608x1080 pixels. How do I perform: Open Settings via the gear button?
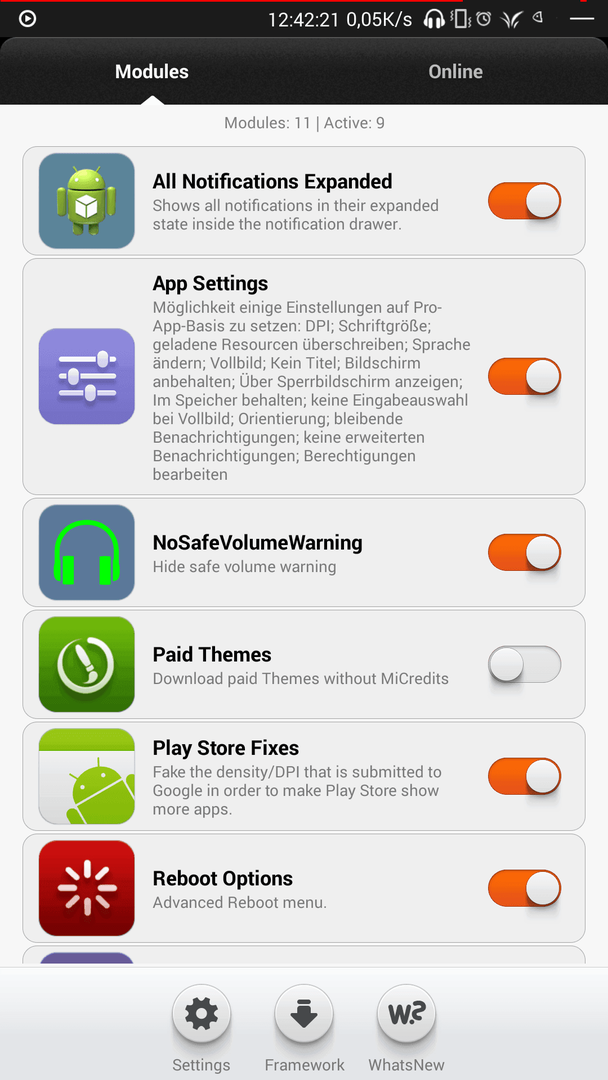(201, 1014)
